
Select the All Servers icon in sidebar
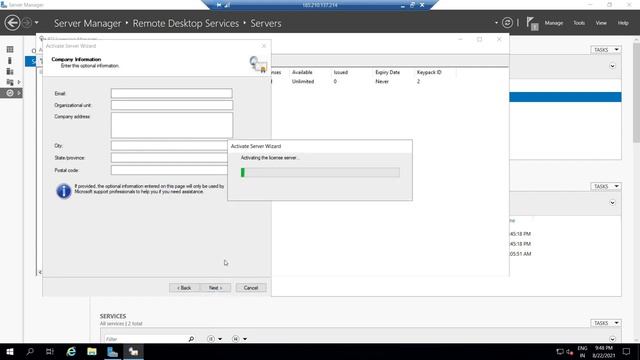tap(10, 71)
